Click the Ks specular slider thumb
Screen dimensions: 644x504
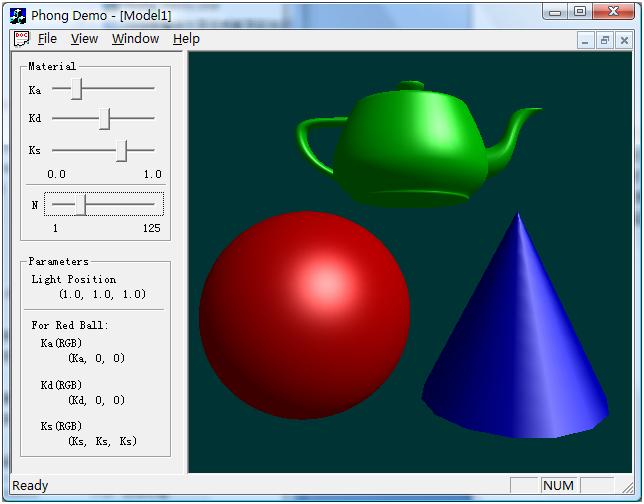click(122, 151)
